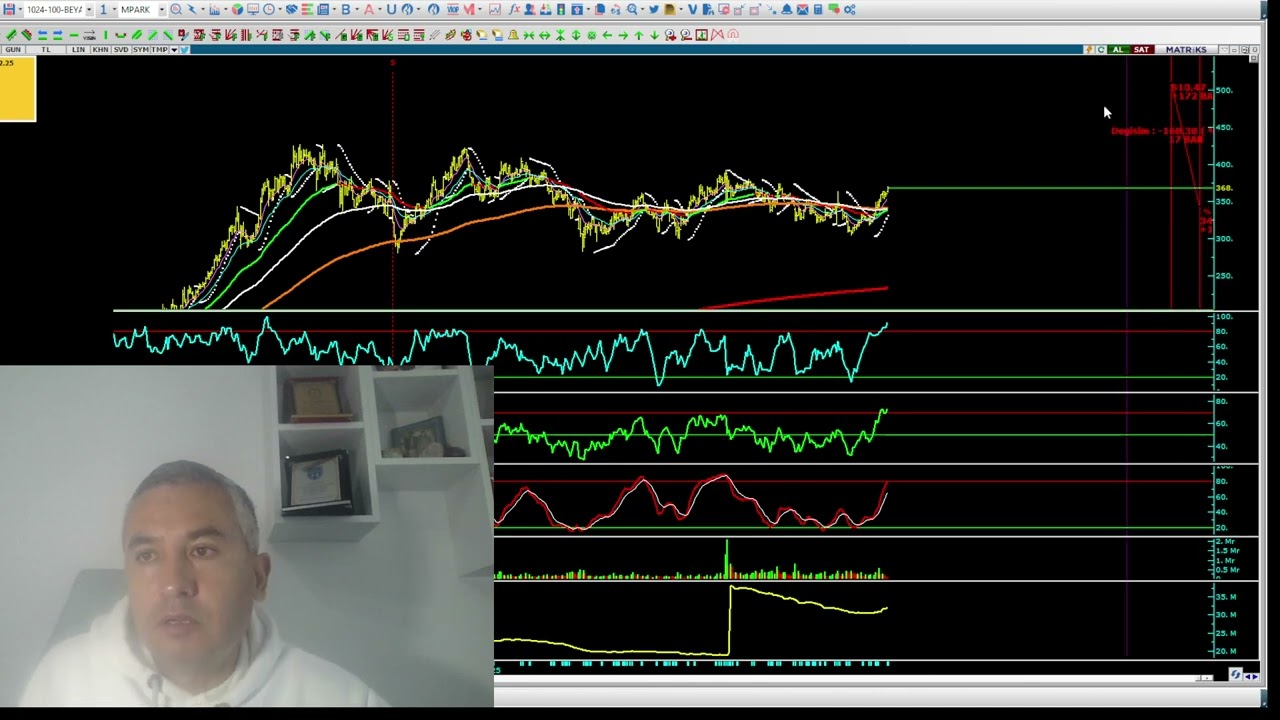
Task: Click the red M icon after VIOP
Action: click(x=469, y=10)
